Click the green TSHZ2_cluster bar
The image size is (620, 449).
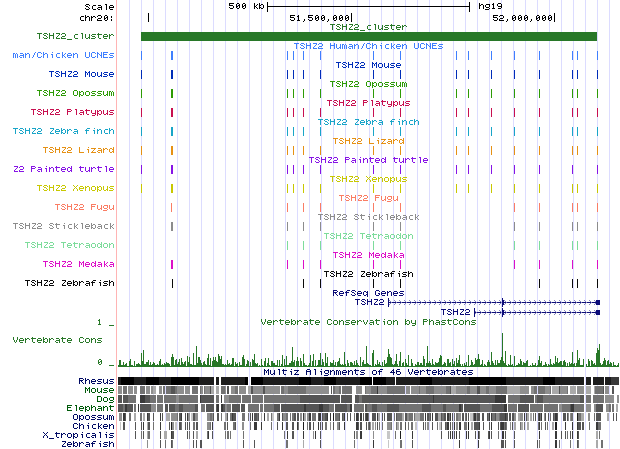[x=368, y=37]
